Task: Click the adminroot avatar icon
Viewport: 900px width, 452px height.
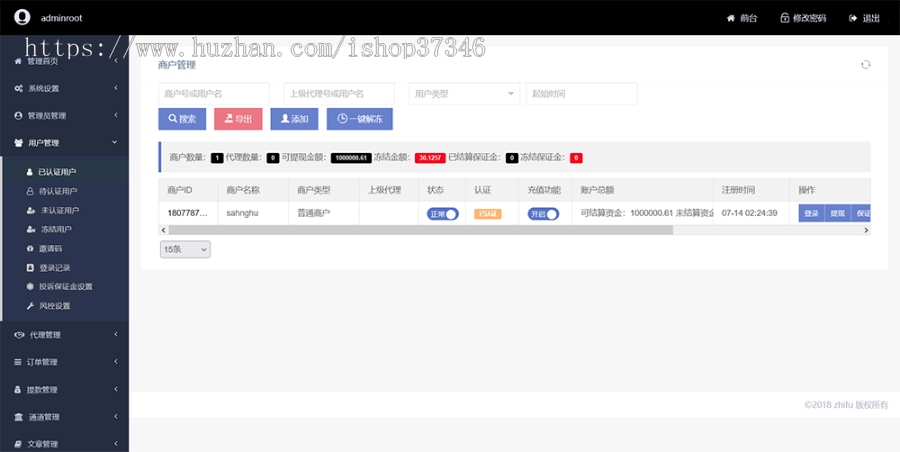Action: pos(22,17)
